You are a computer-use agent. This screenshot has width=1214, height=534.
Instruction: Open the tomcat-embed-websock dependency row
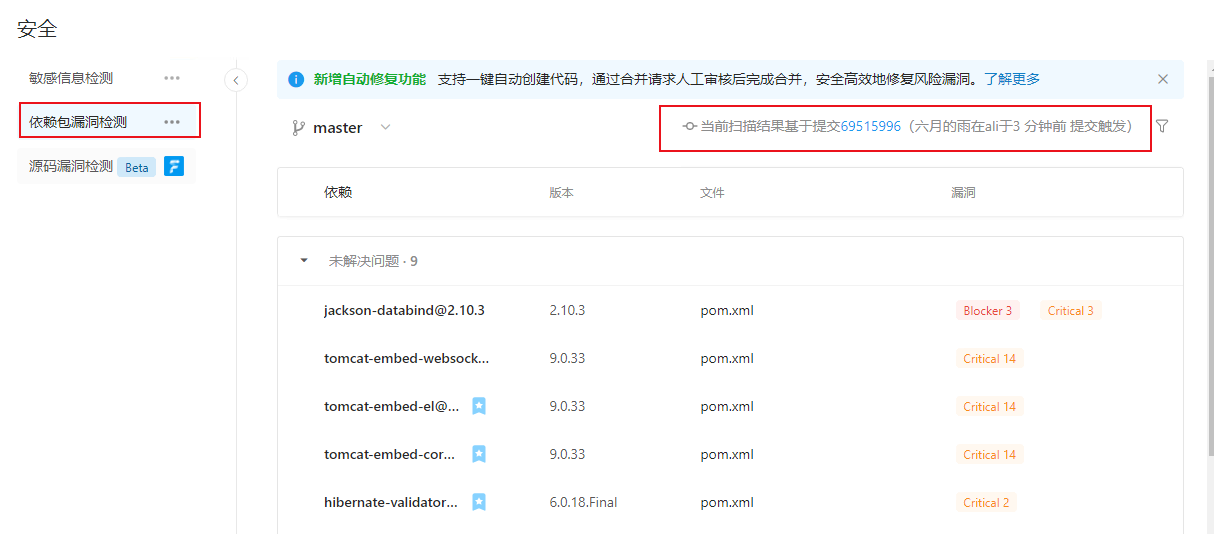pos(407,358)
